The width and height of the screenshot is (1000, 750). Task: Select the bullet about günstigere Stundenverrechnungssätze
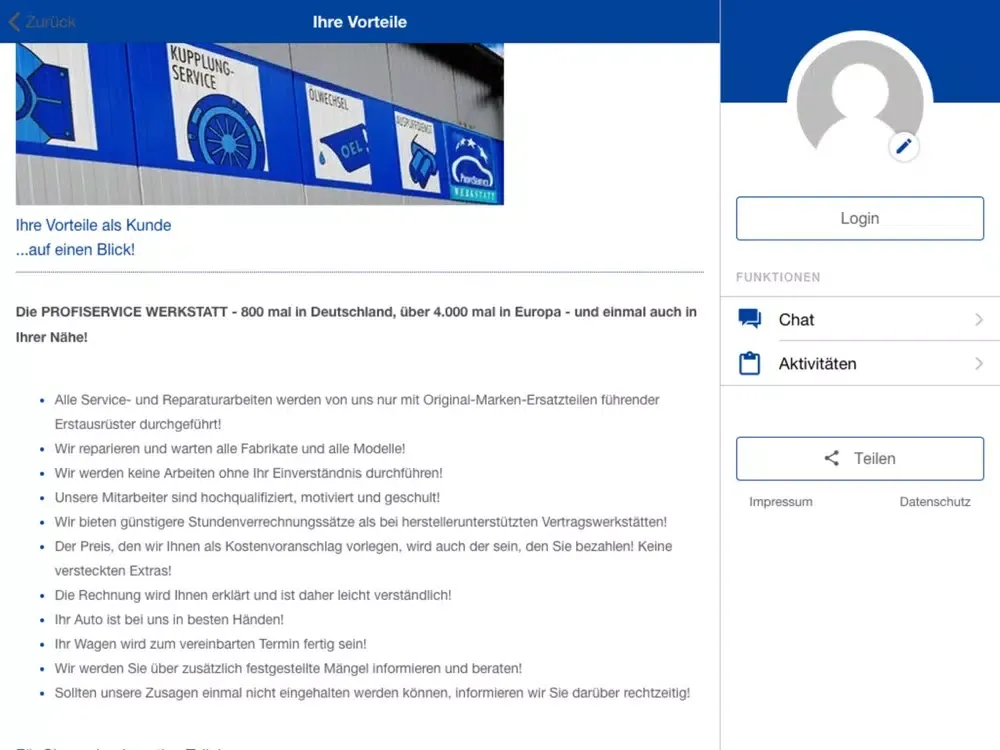pos(360,522)
